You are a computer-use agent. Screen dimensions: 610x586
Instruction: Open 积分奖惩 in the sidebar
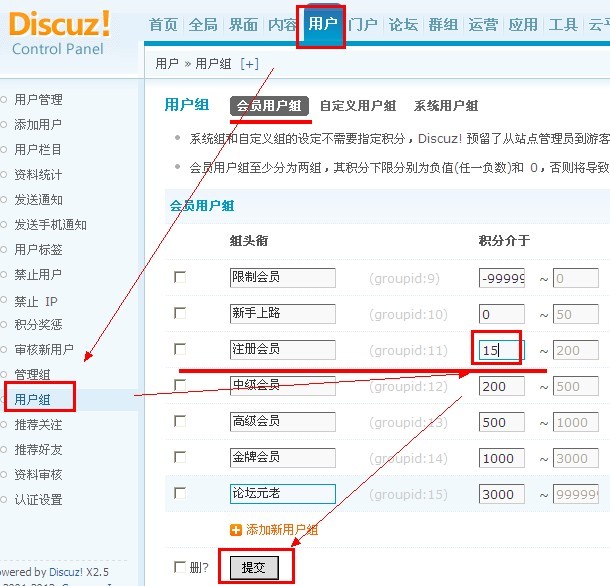click(38, 324)
